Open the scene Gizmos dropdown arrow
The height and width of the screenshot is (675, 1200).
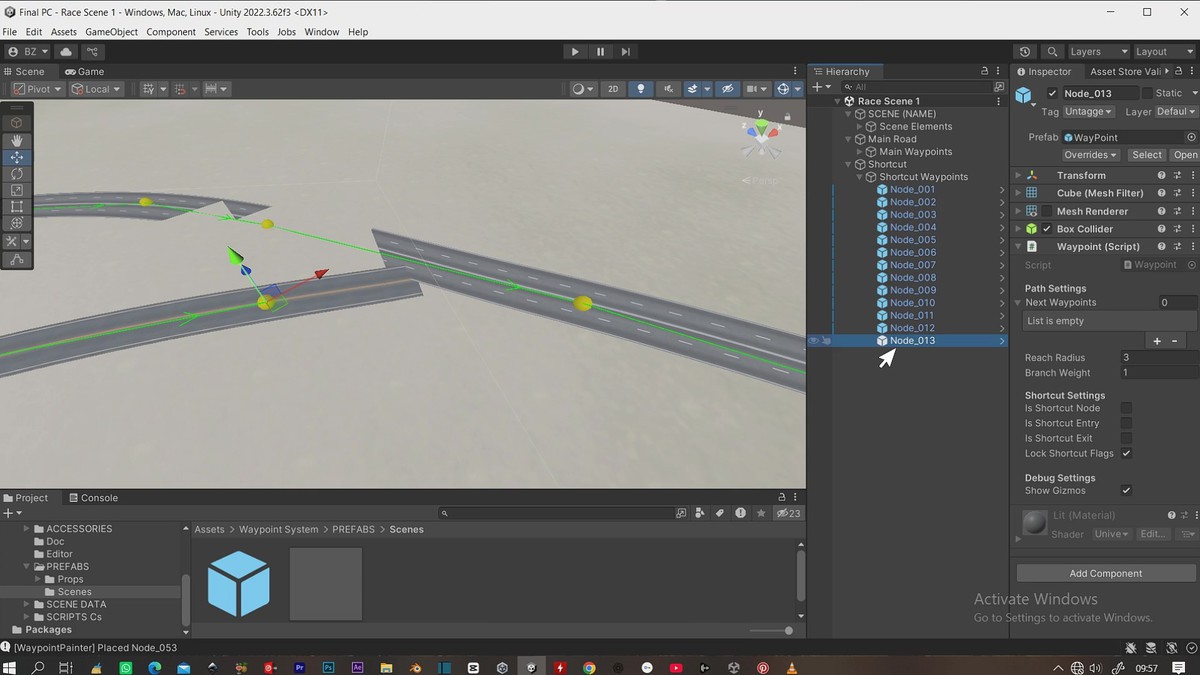coord(795,89)
